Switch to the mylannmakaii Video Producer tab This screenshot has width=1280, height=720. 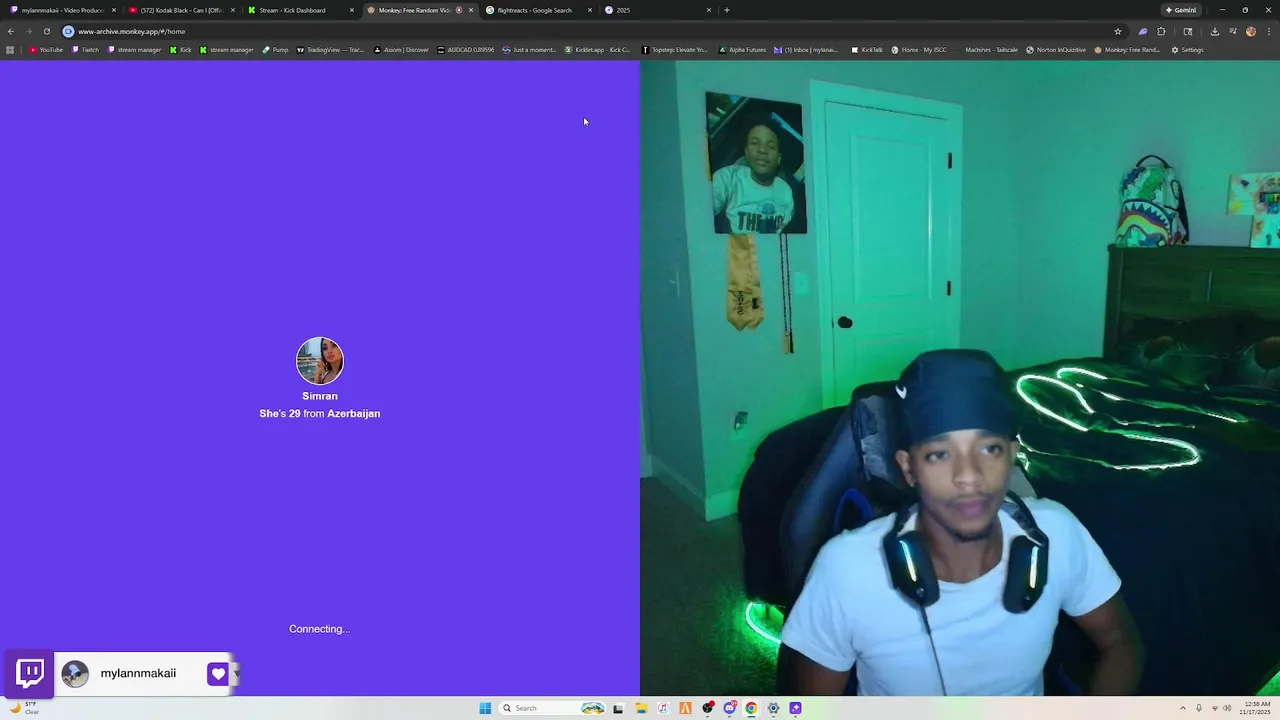(x=62, y=10)
